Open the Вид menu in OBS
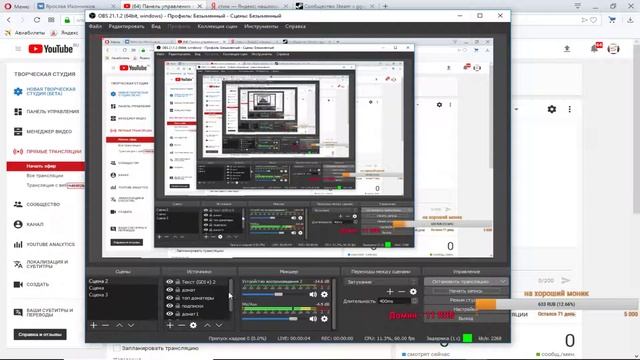Viewport: 640px width, 360px height. click(x=156, y=26)
